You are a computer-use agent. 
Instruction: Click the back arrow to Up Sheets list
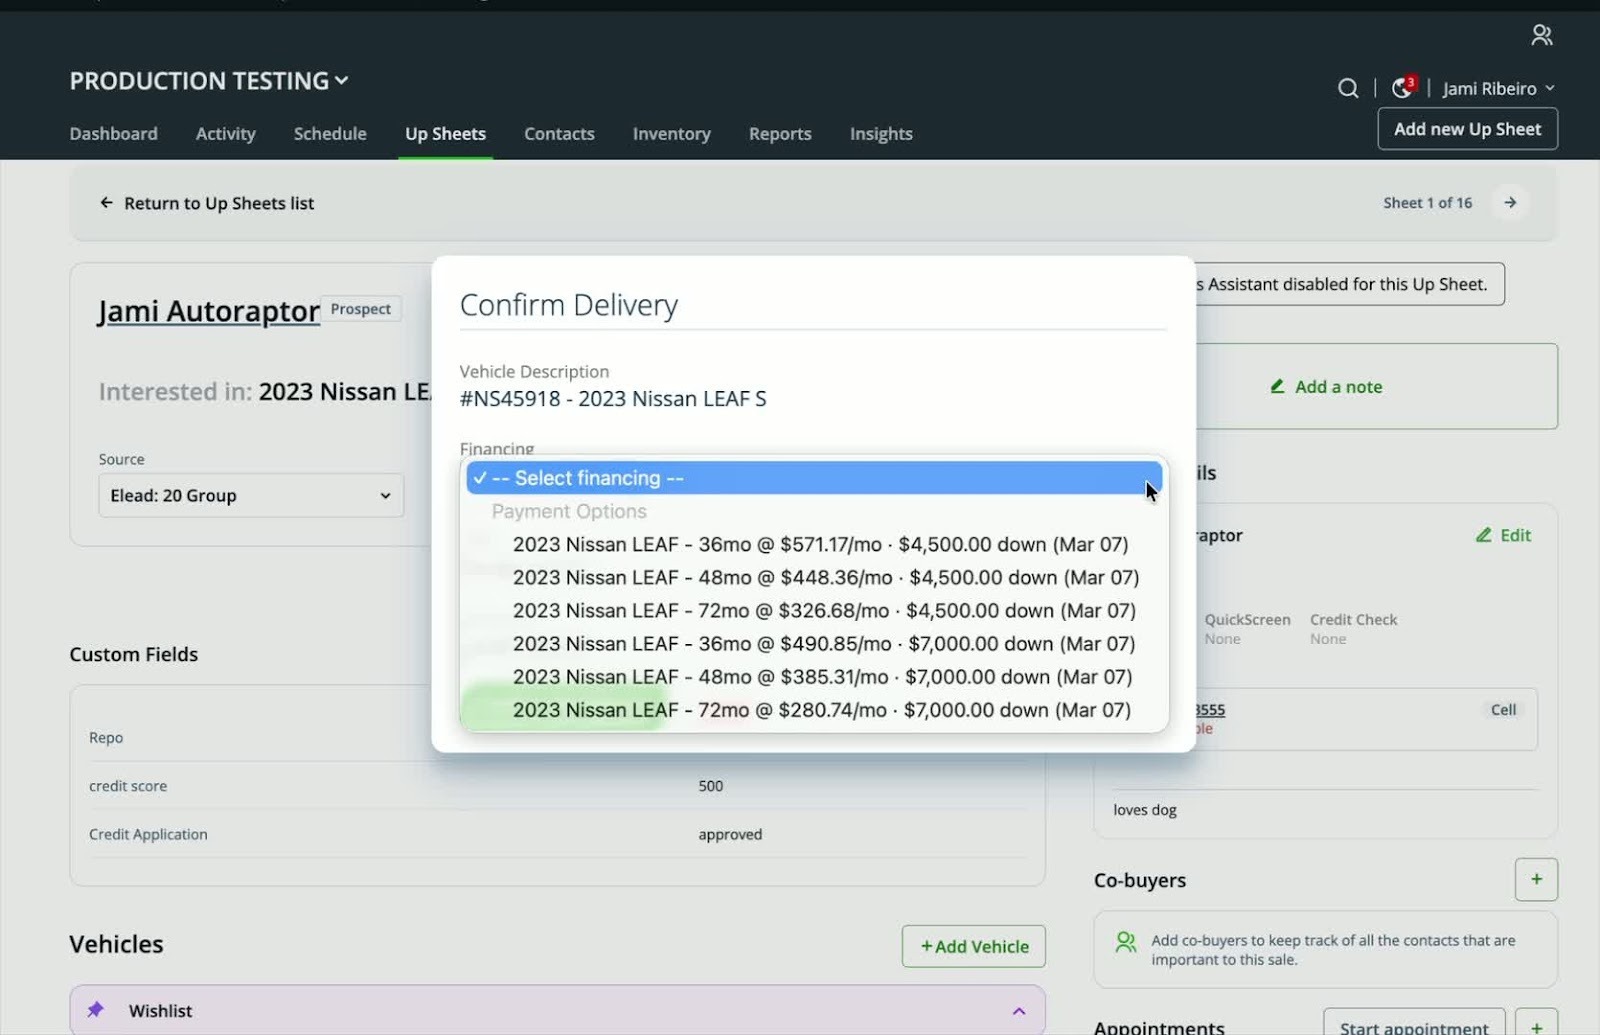point(106,203)
